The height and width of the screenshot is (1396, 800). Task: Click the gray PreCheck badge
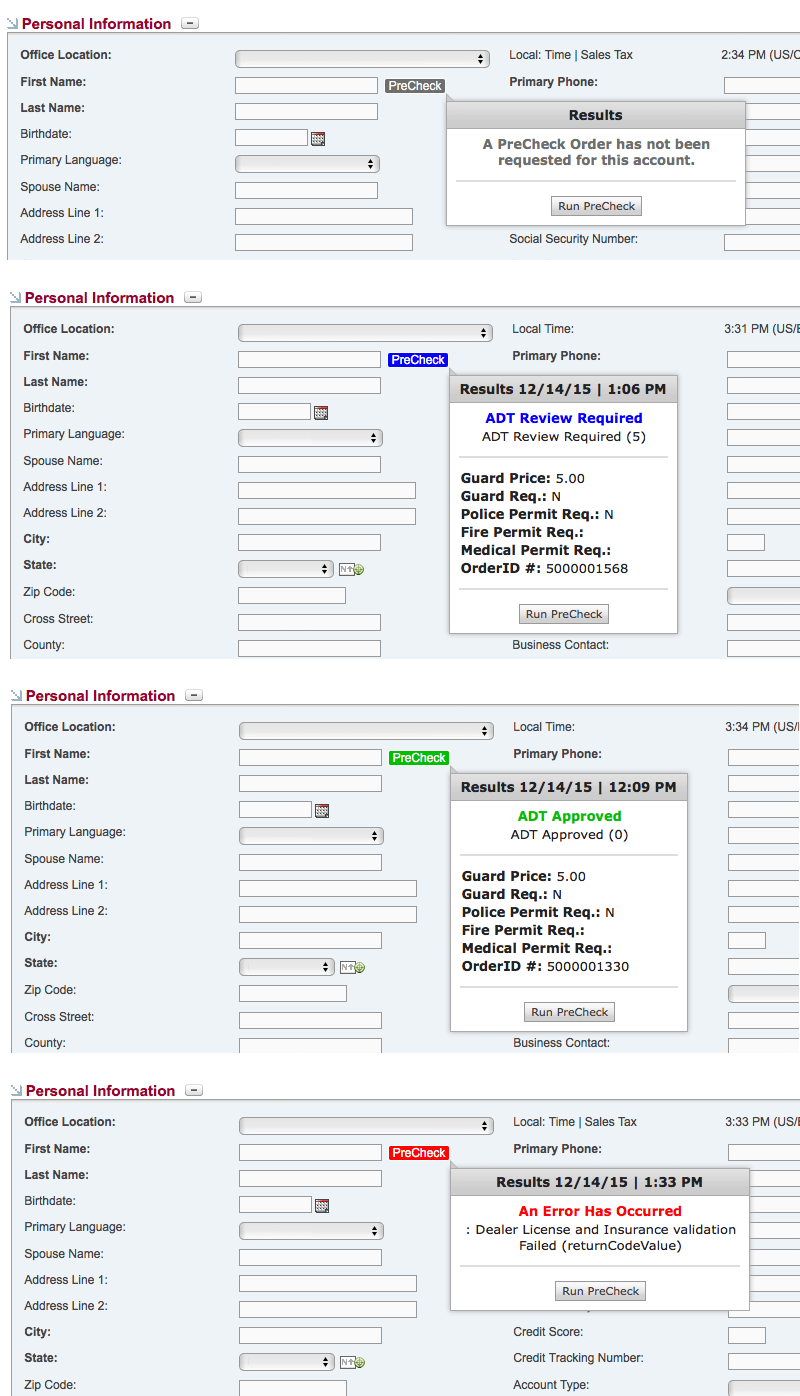pyautogui.click(x=415, y=86)
